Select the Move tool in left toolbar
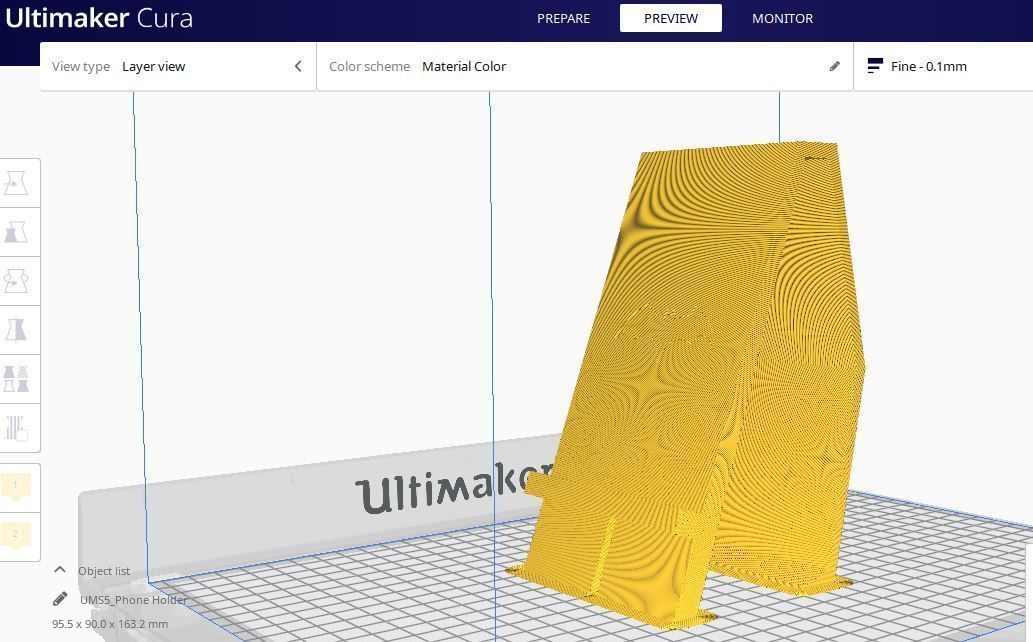Screen dimensions: 1033x642 (16, 183)
